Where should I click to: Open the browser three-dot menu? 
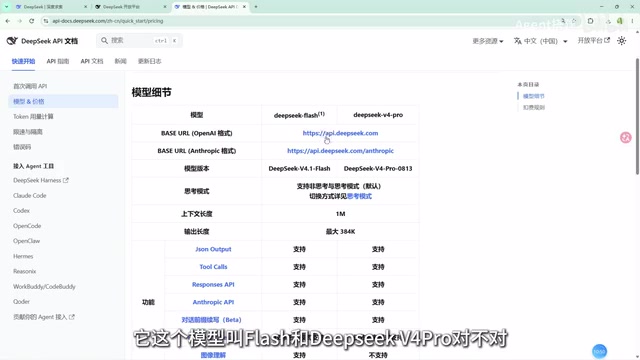632,21
